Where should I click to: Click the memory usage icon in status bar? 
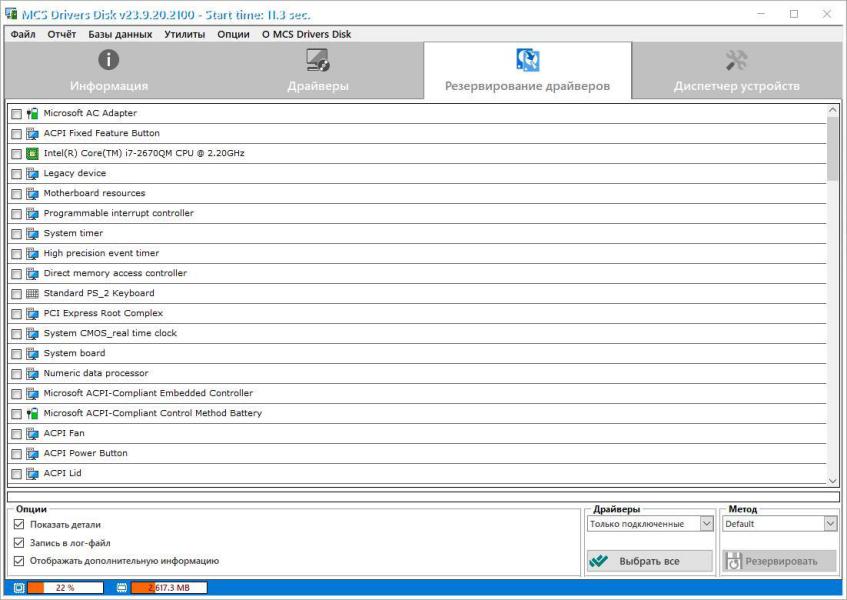pos(122,588)
